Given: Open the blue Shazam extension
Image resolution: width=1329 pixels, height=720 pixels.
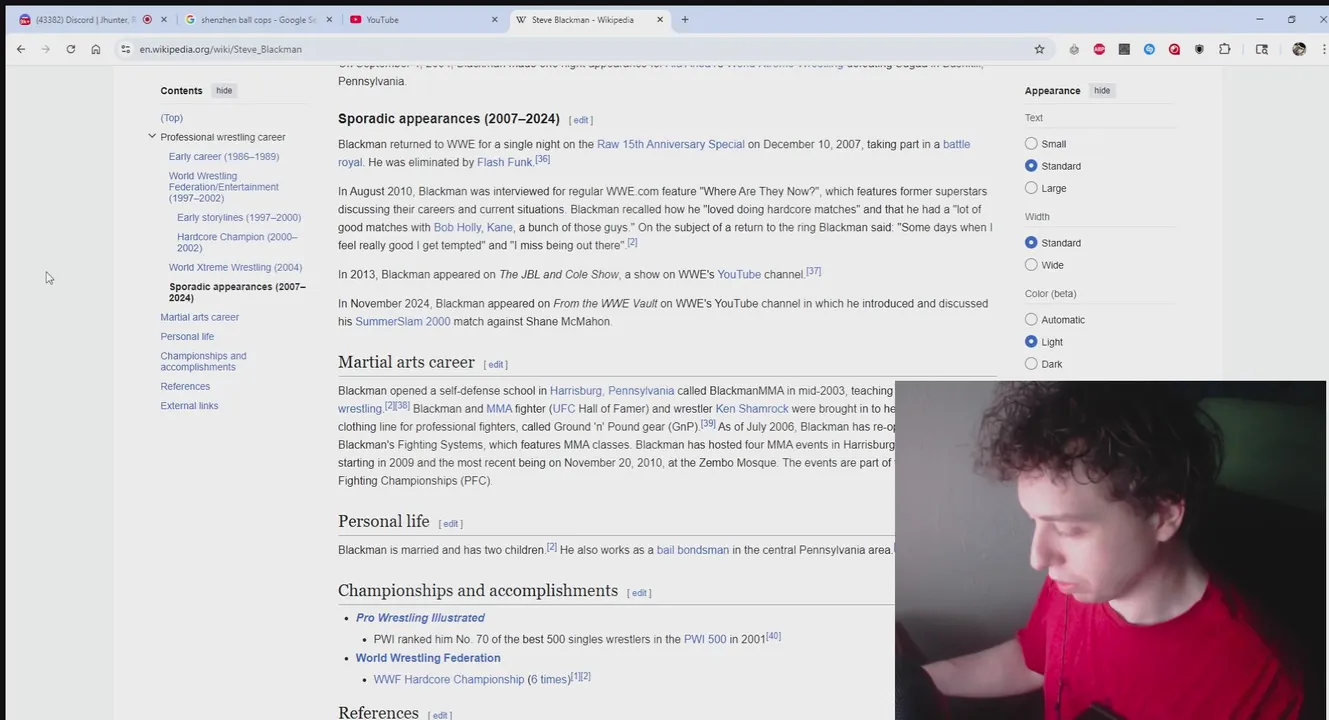Looking at the screenshot, I should 1149,49.
